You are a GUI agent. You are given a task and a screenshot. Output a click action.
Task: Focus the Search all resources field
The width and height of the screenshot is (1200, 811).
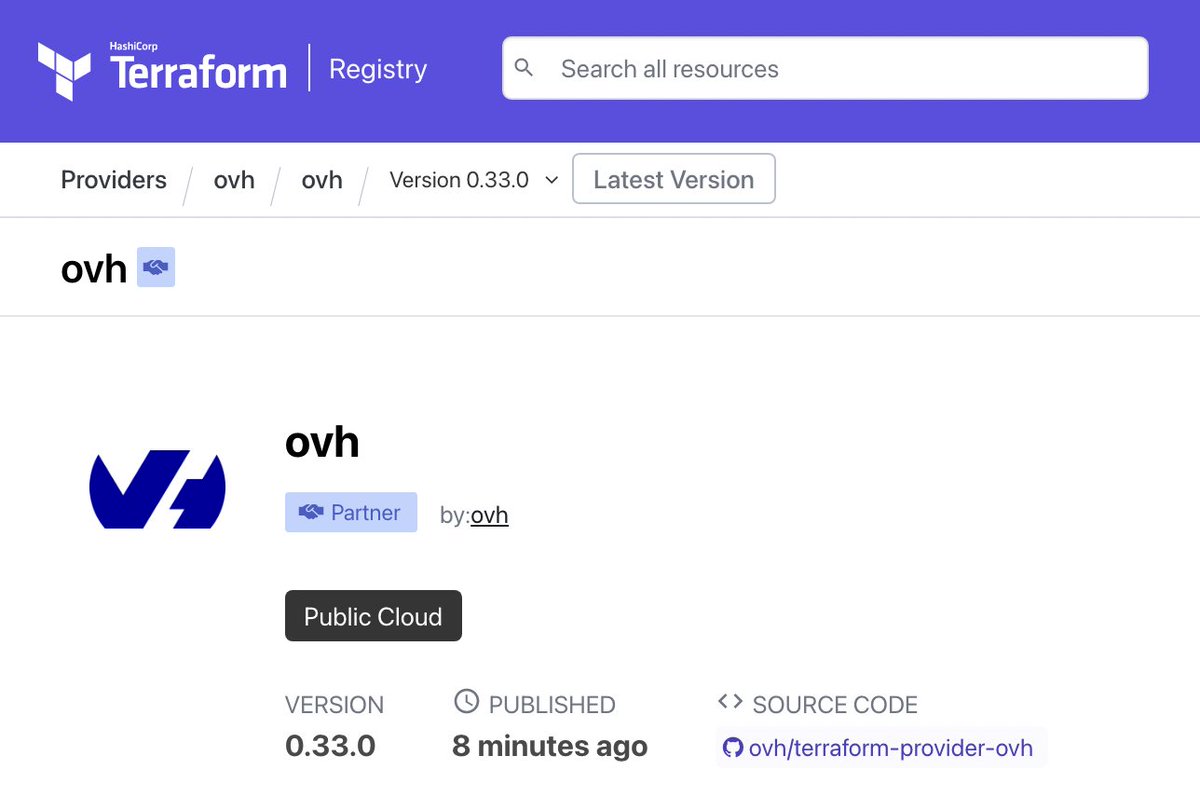click(825, 68)
